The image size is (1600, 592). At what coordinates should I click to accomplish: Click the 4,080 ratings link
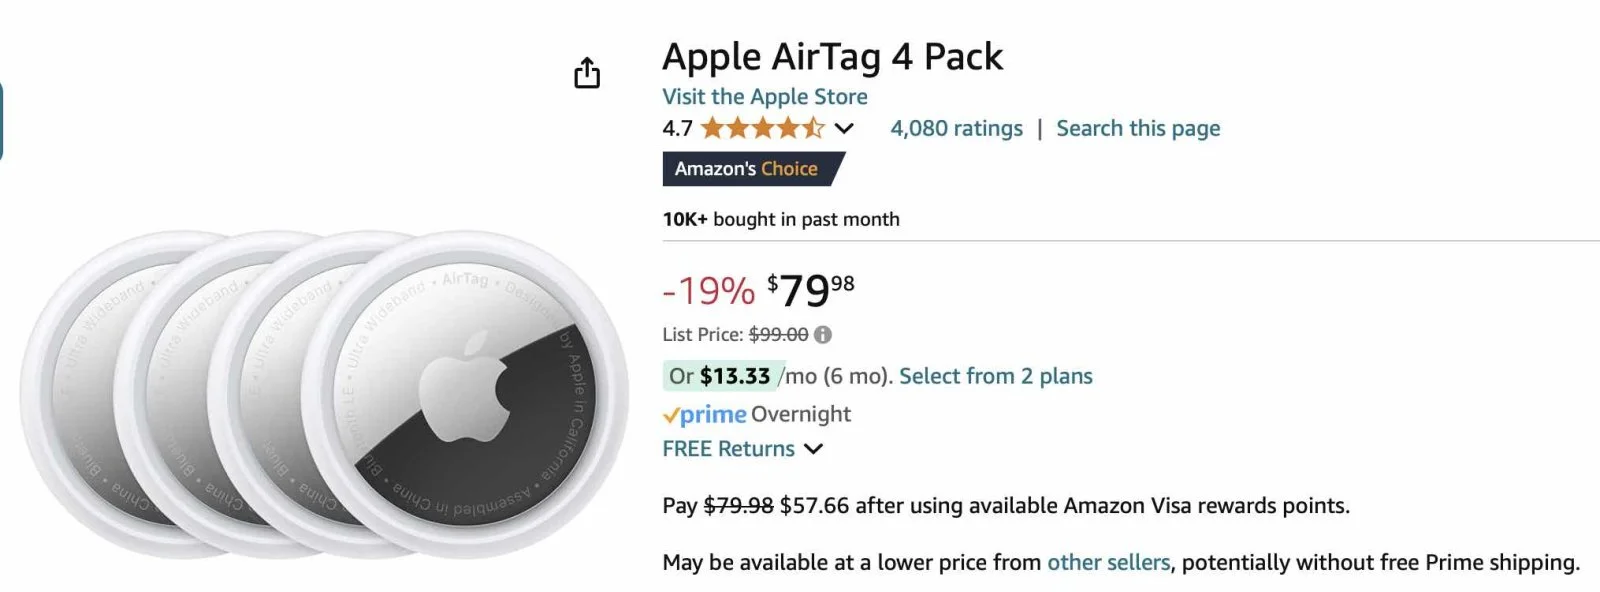click(x=955, y=128)
